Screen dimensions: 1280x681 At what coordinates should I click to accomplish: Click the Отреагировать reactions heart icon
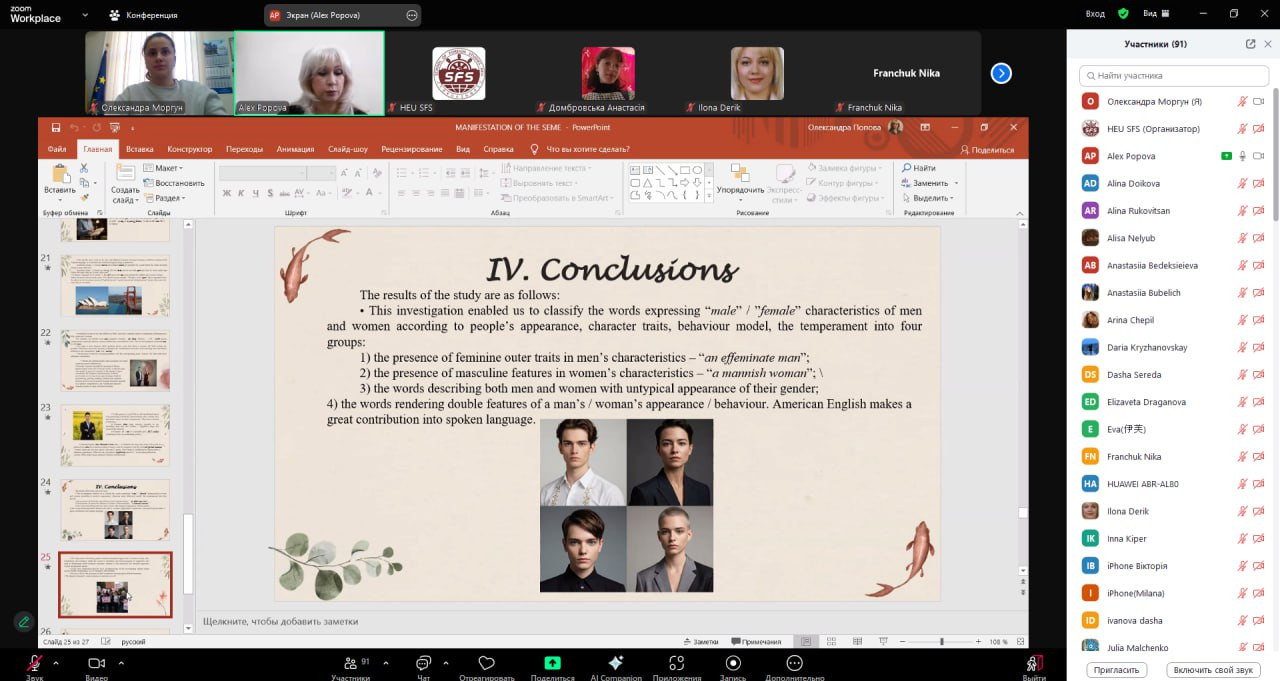click(x=487, y=663)
